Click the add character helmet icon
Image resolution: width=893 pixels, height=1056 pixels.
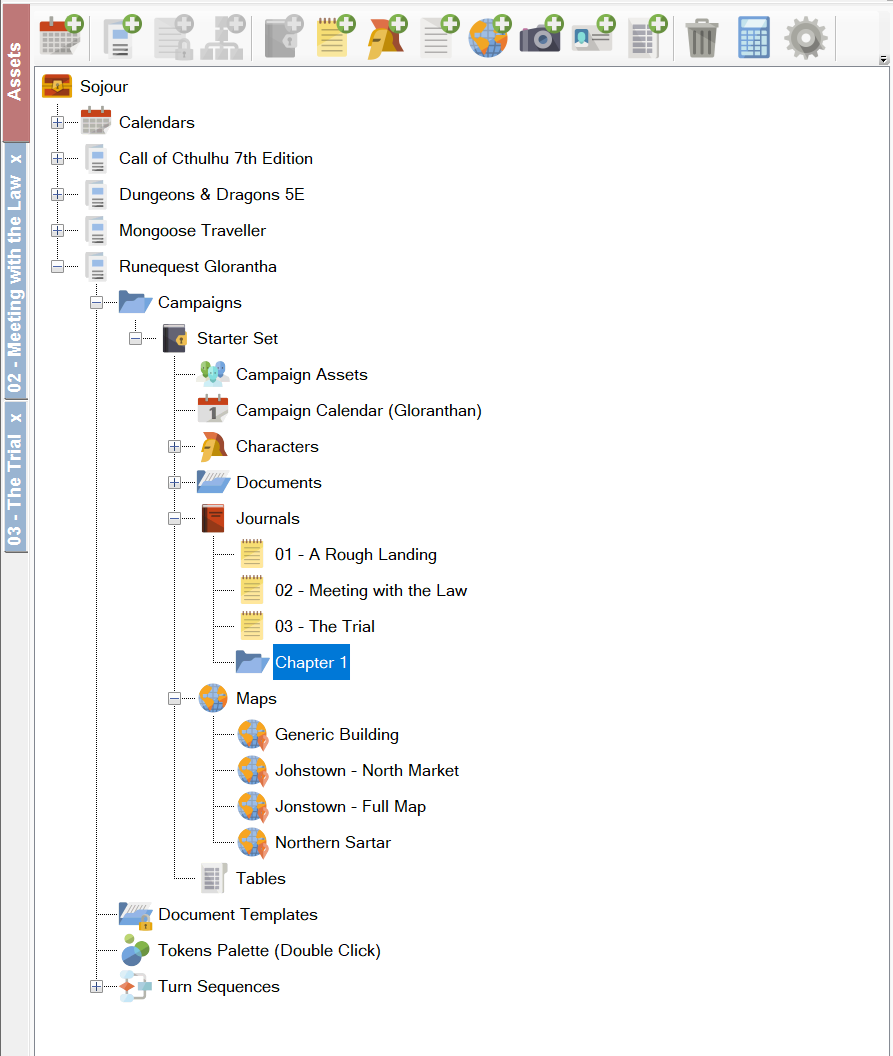[x=386, y=37]
